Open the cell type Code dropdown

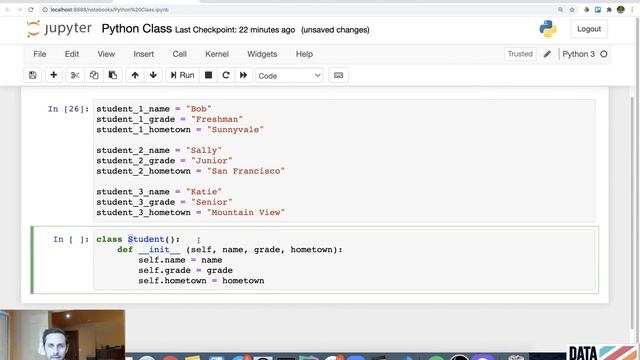tap(289, 76)
